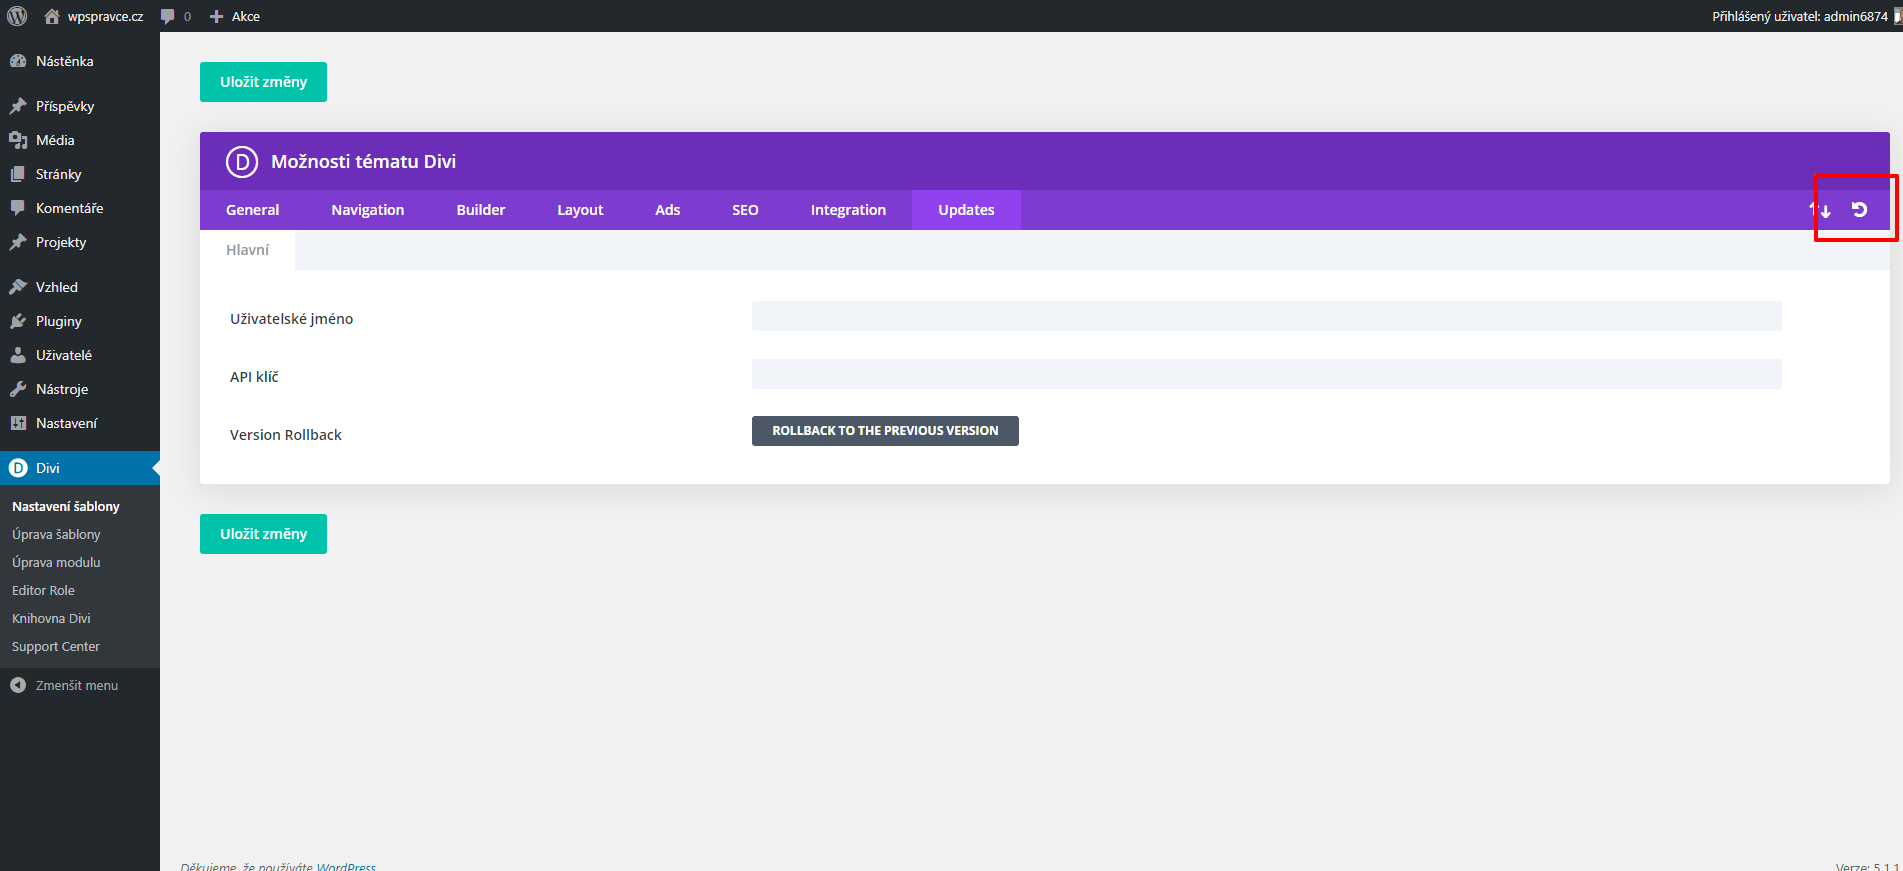Select the Hlavní sub-tab
This screenshot has height=871, width=1903.
(247, 250)
